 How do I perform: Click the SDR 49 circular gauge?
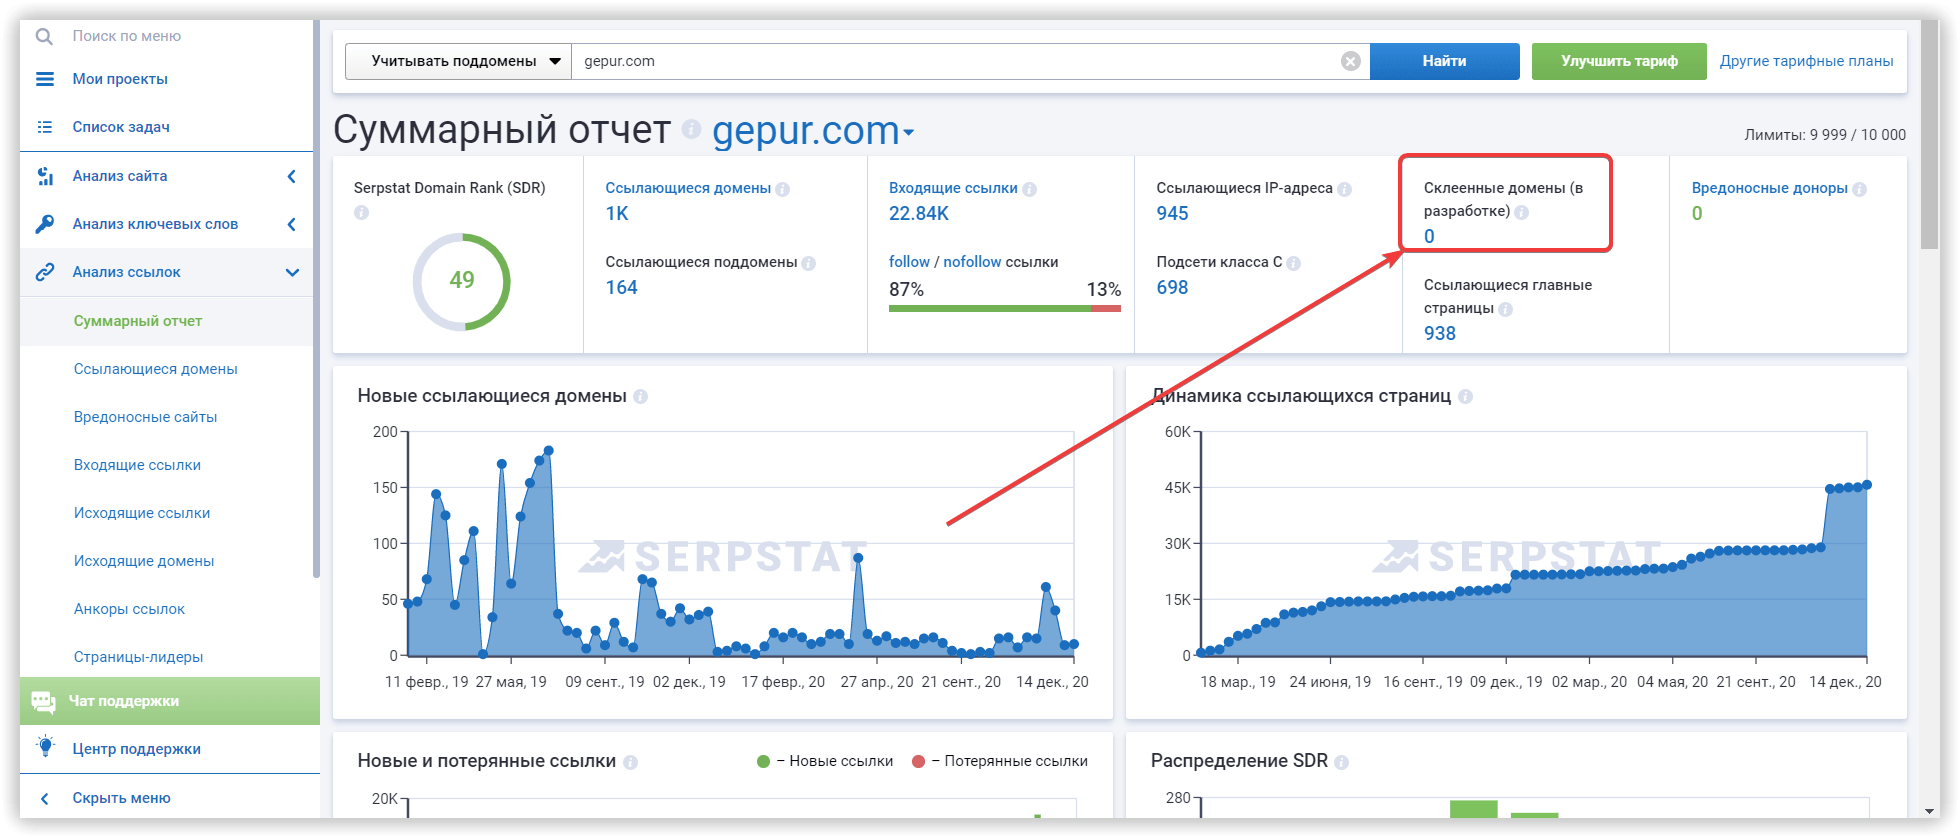pyautogui.click(x=461, y=281)
